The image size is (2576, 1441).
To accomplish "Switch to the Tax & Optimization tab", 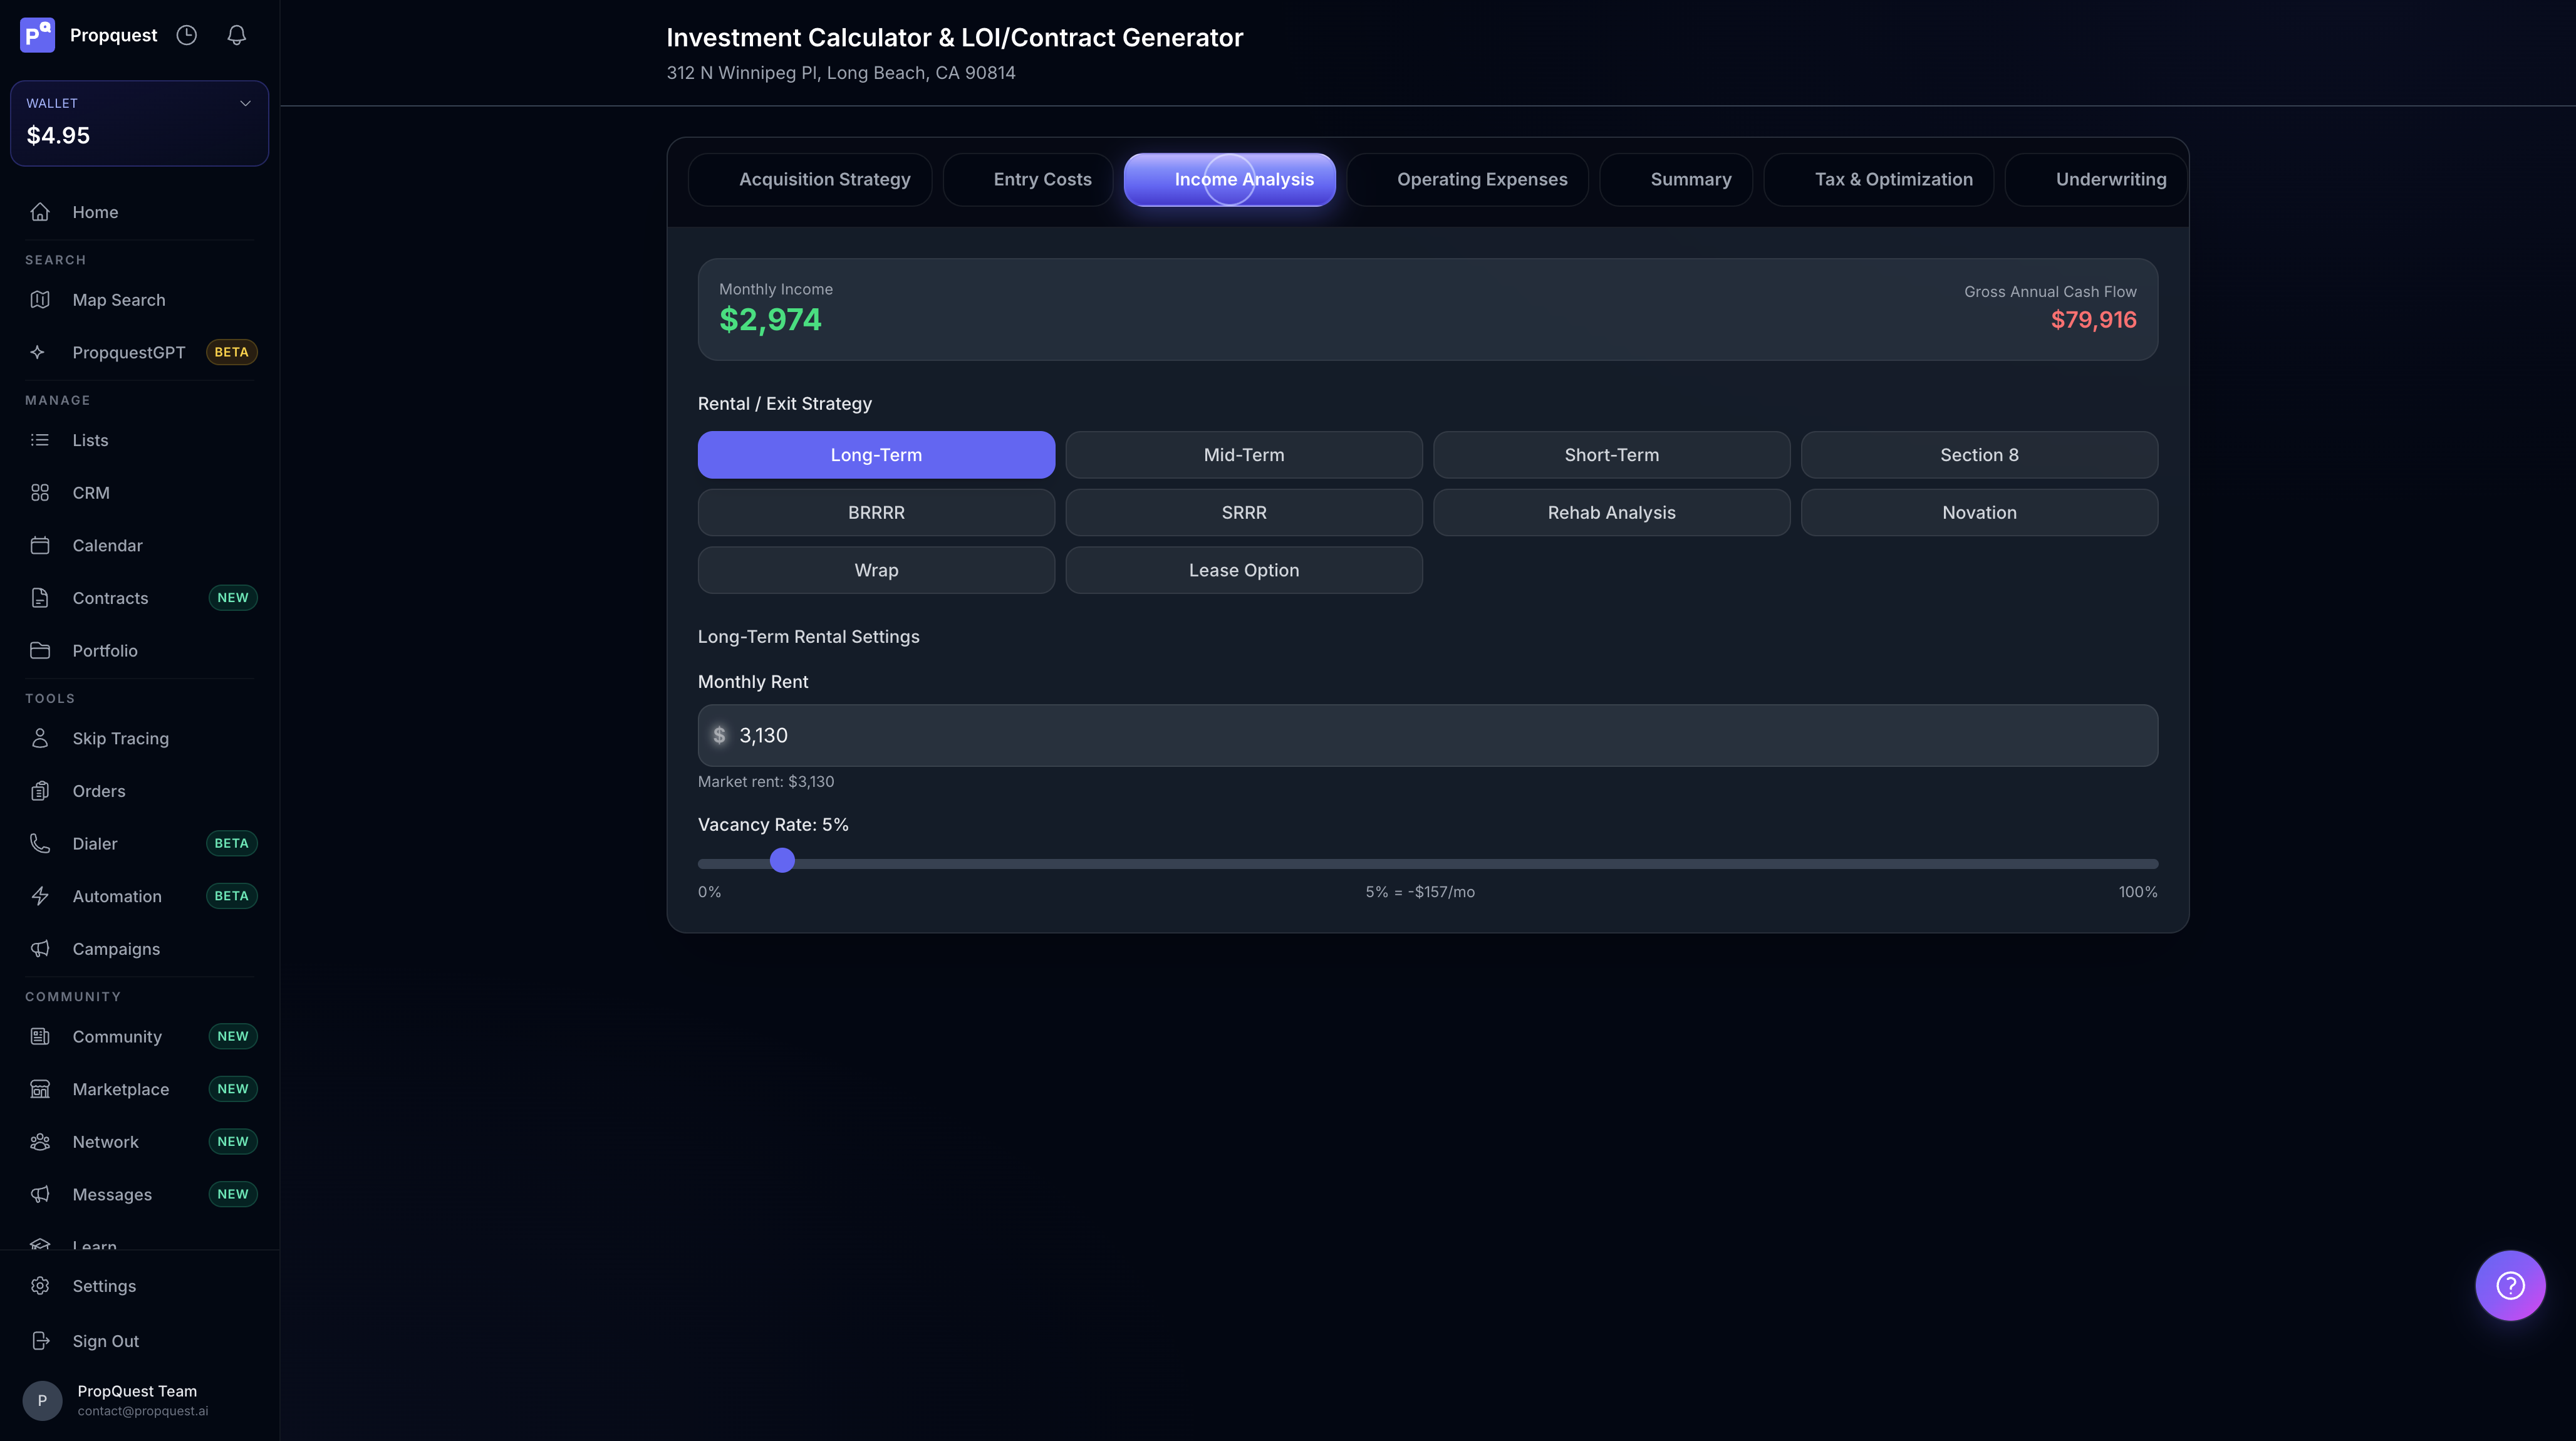I will (x=1879, y=180).
